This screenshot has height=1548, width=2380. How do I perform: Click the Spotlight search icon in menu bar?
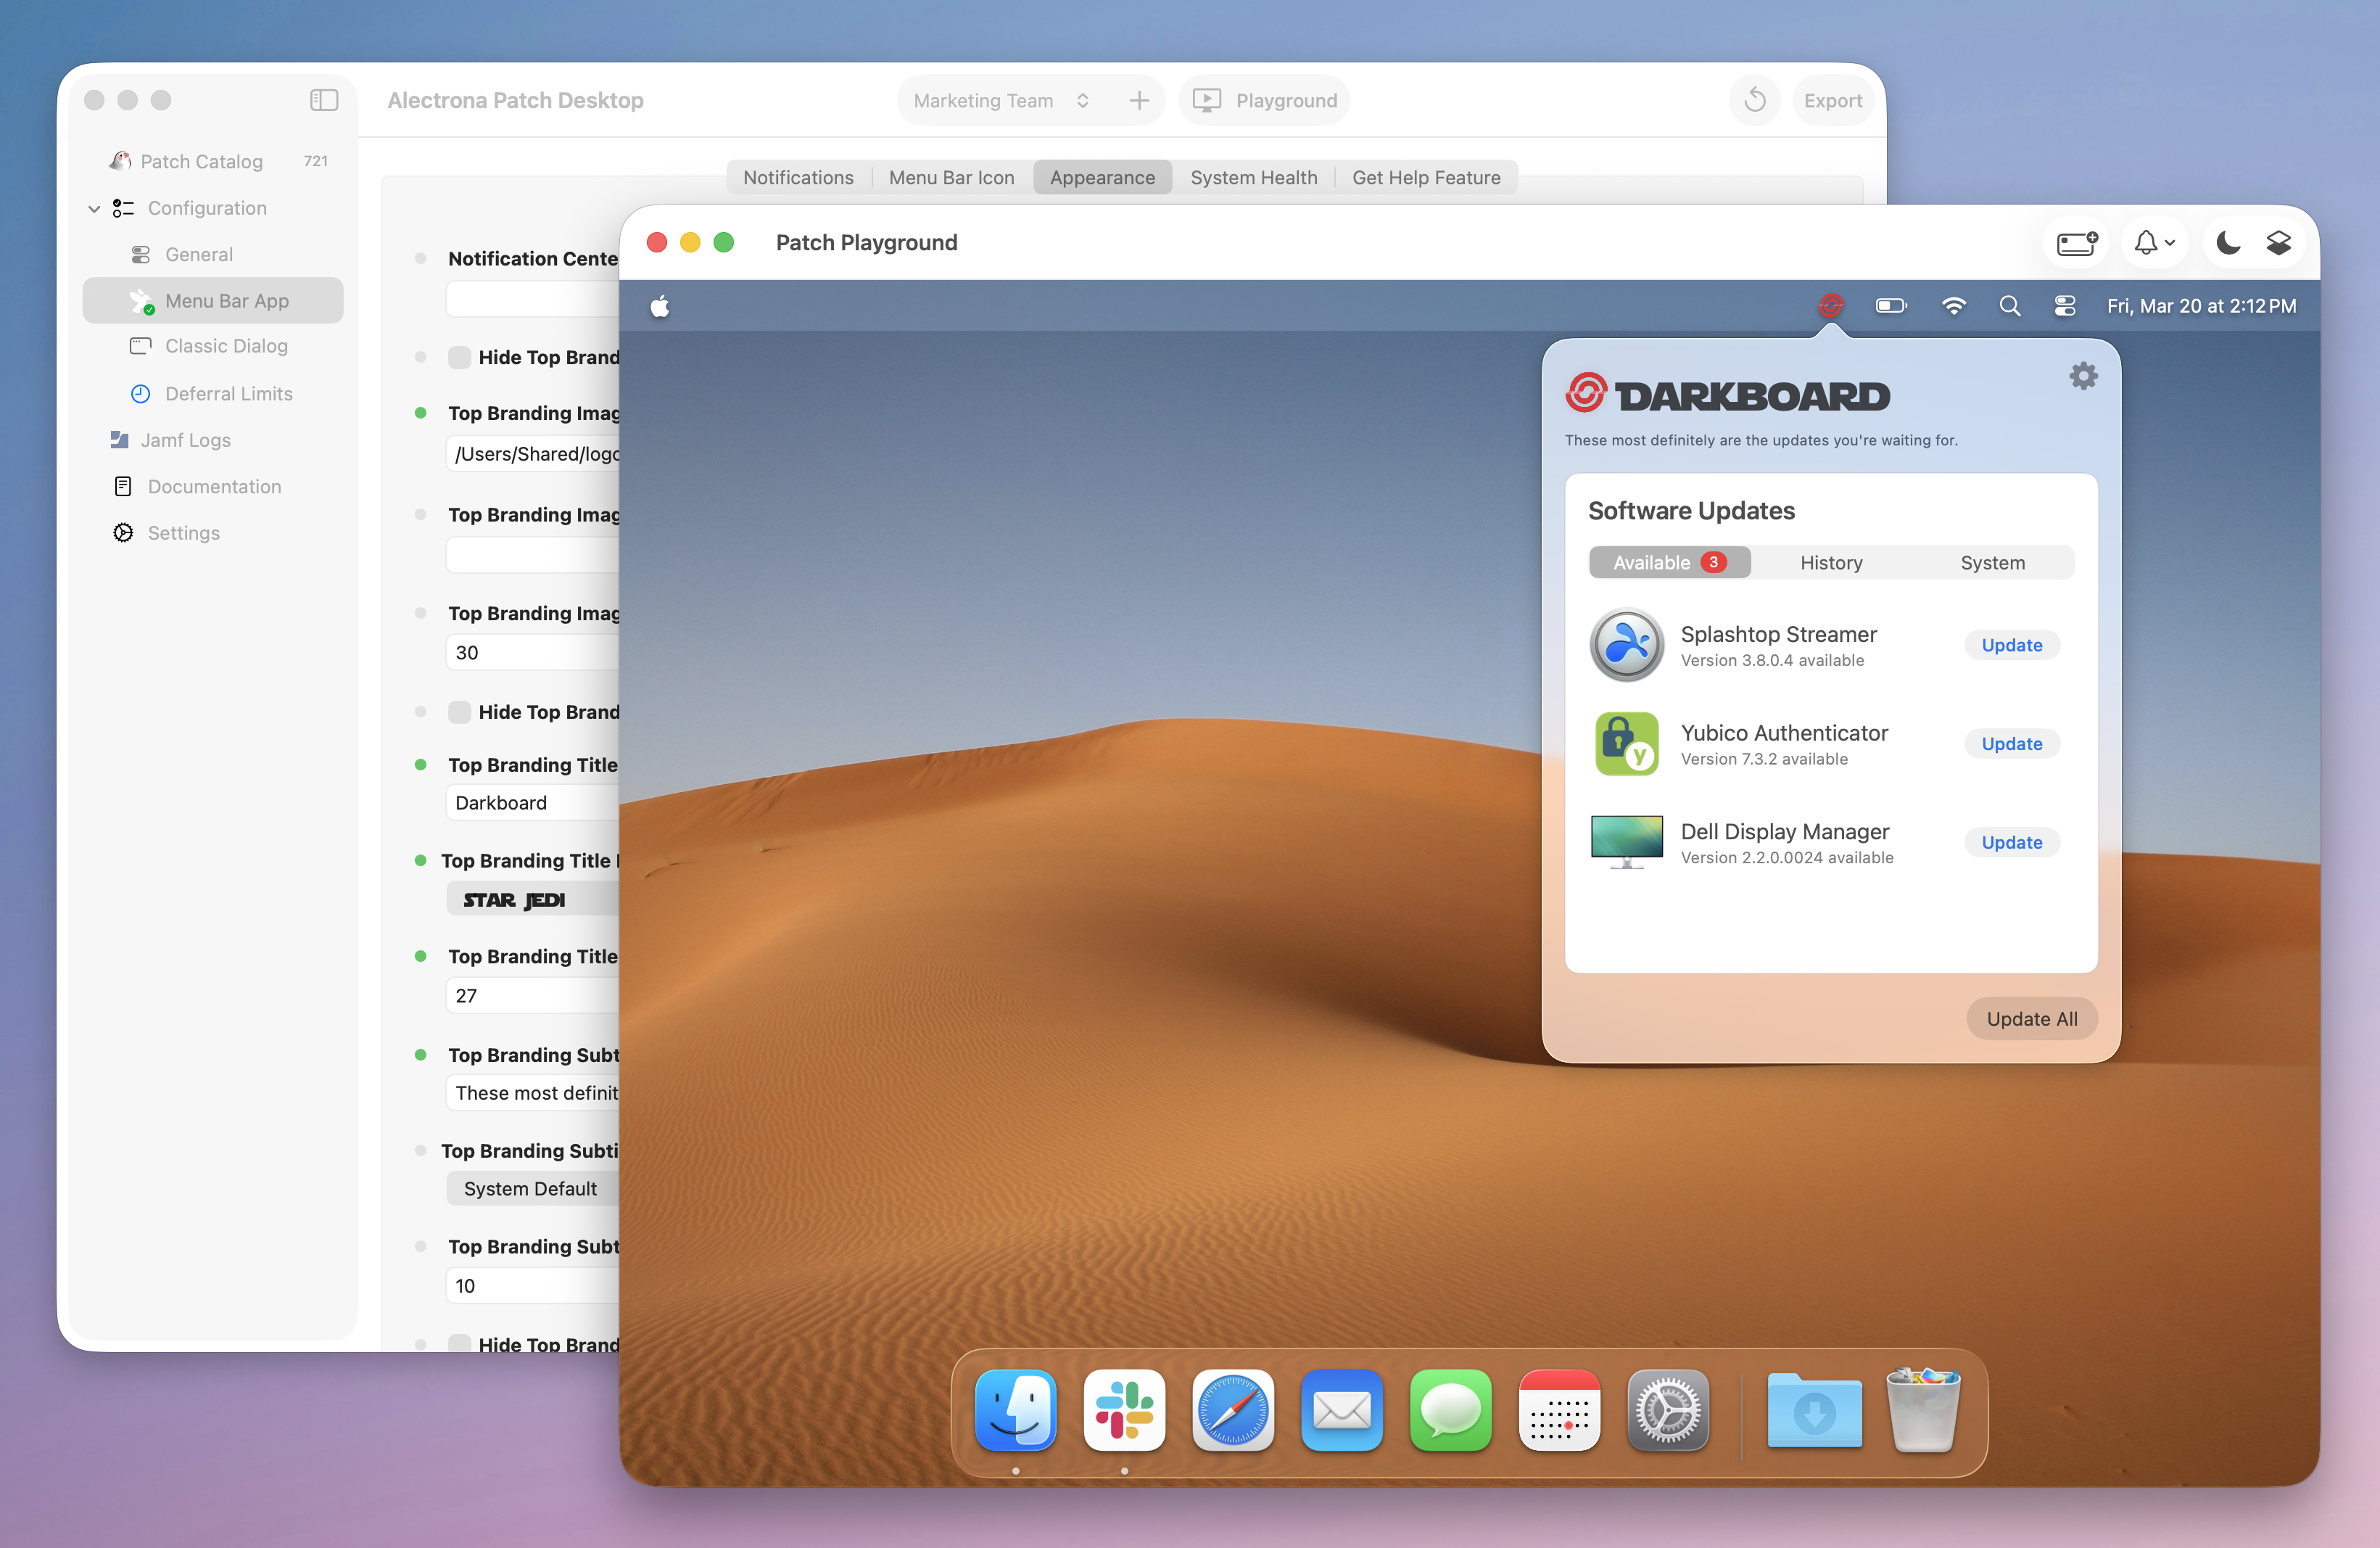tap(2009, 306)
